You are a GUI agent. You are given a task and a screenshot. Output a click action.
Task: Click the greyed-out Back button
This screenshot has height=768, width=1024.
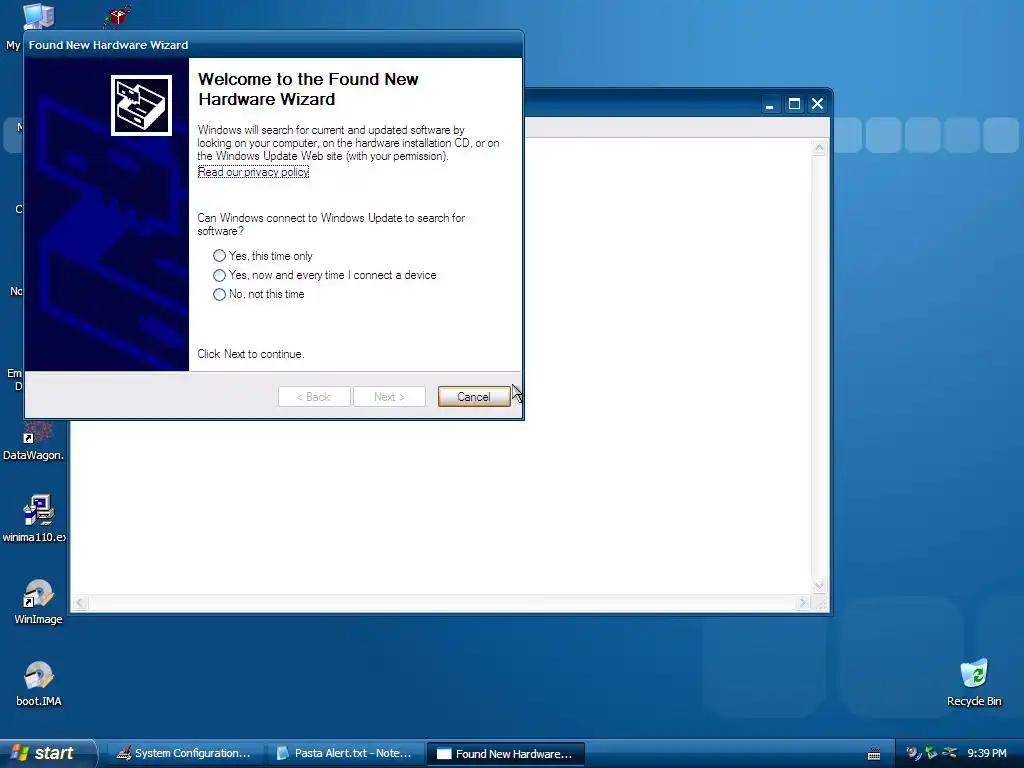314,396
